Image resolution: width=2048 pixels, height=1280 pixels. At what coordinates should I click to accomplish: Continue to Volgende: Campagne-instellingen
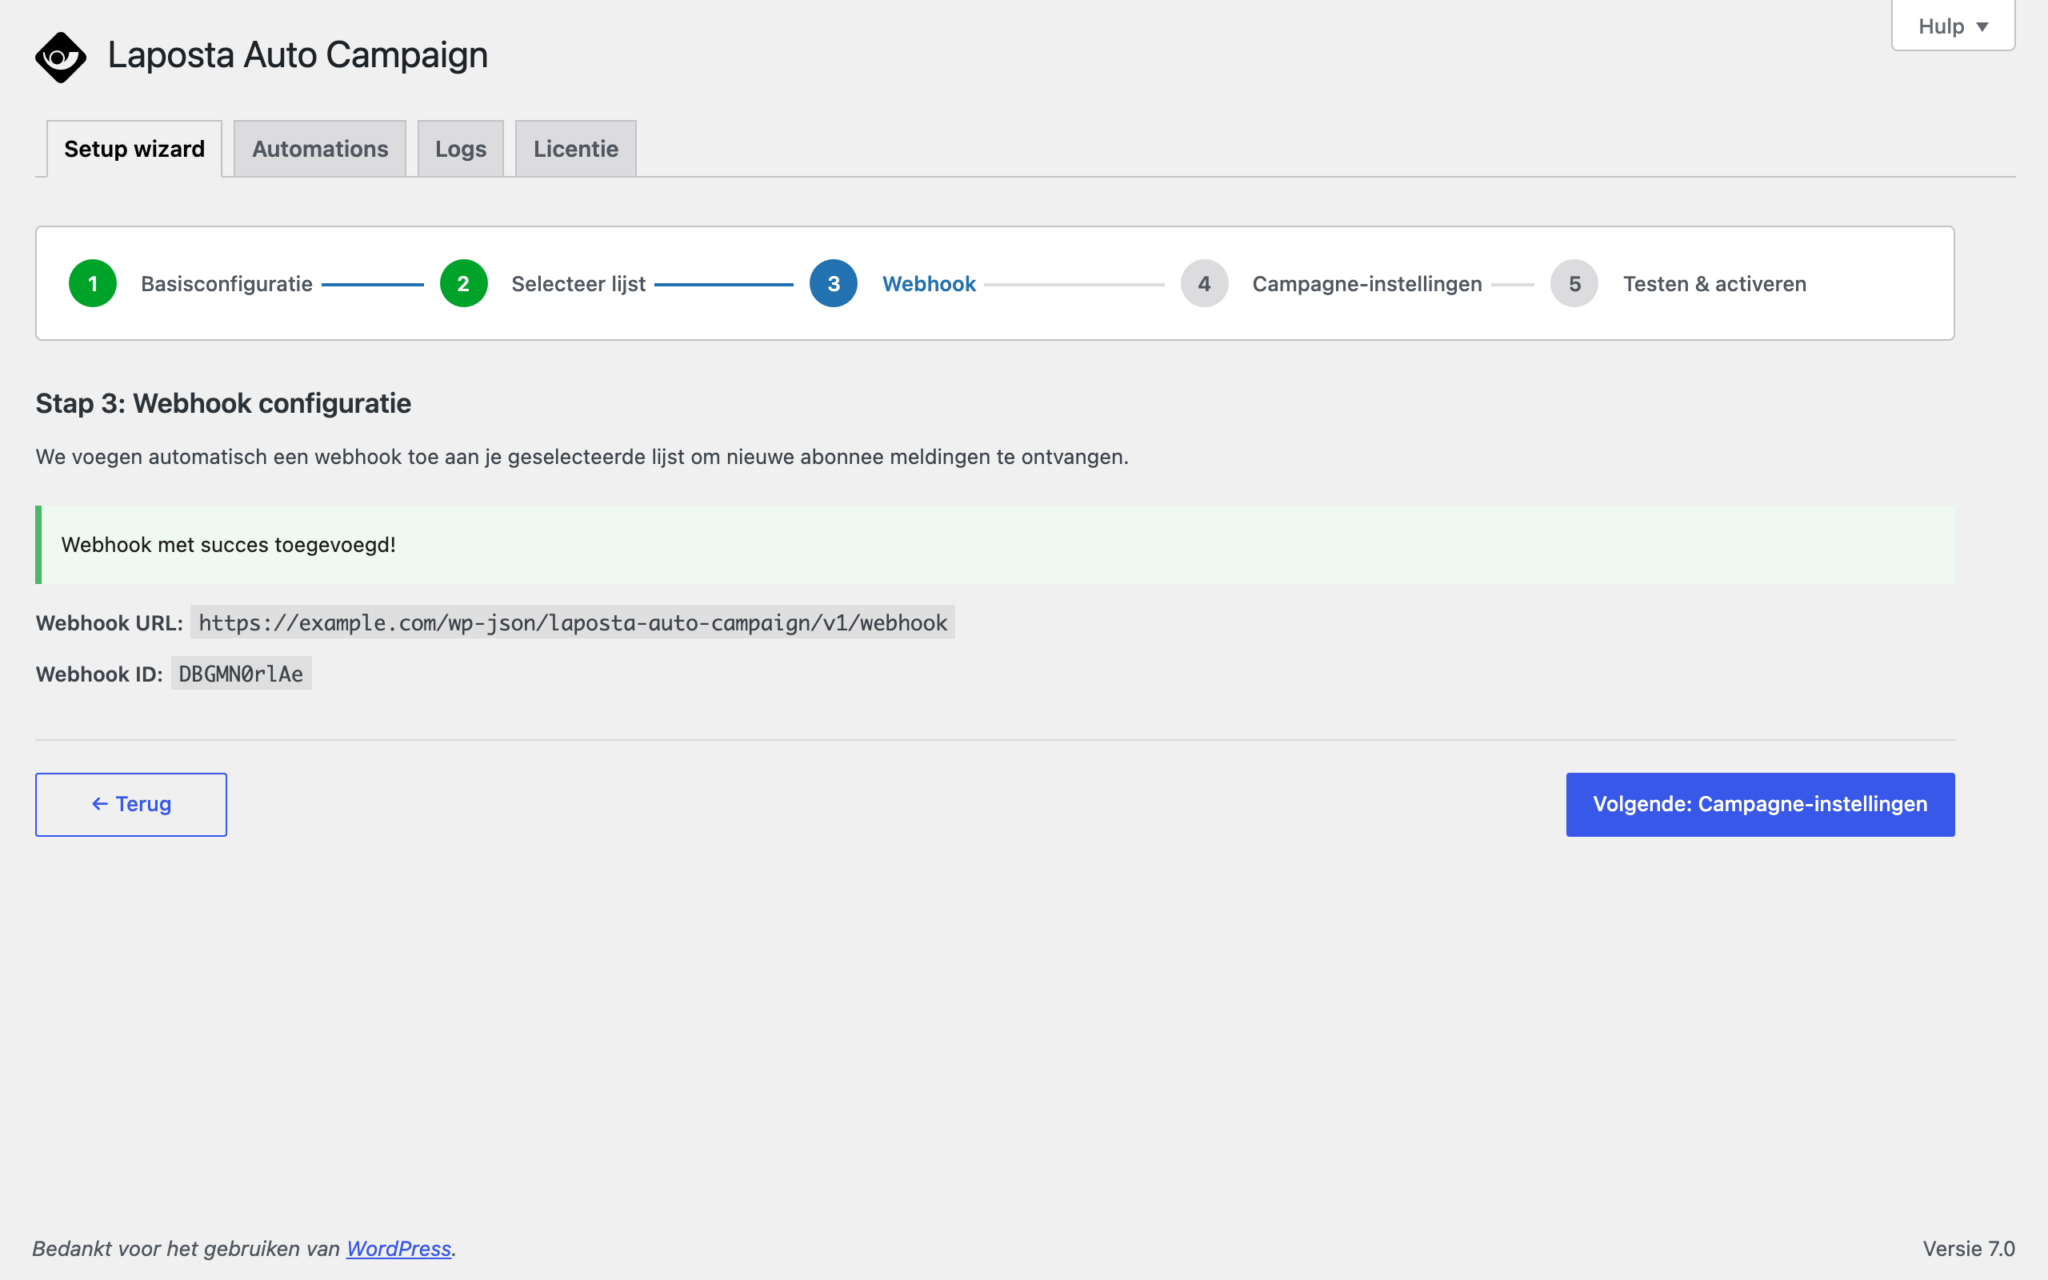1760,804
